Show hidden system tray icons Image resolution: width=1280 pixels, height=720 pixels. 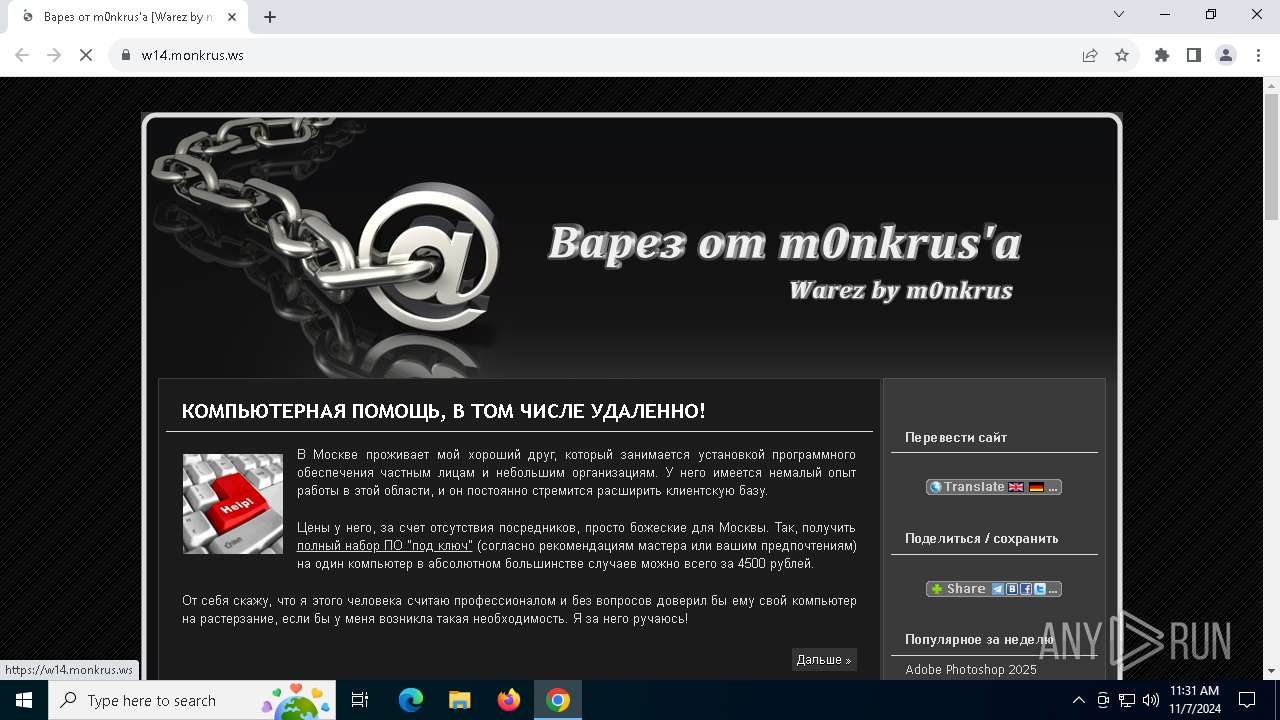pos(1078,700)
